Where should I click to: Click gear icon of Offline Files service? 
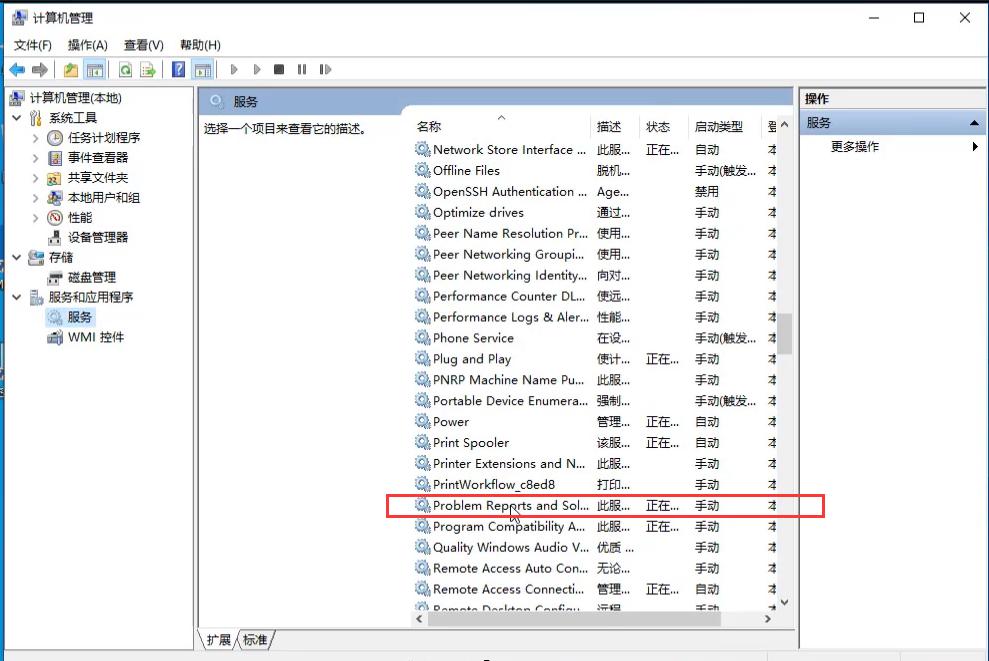[422, 170]
